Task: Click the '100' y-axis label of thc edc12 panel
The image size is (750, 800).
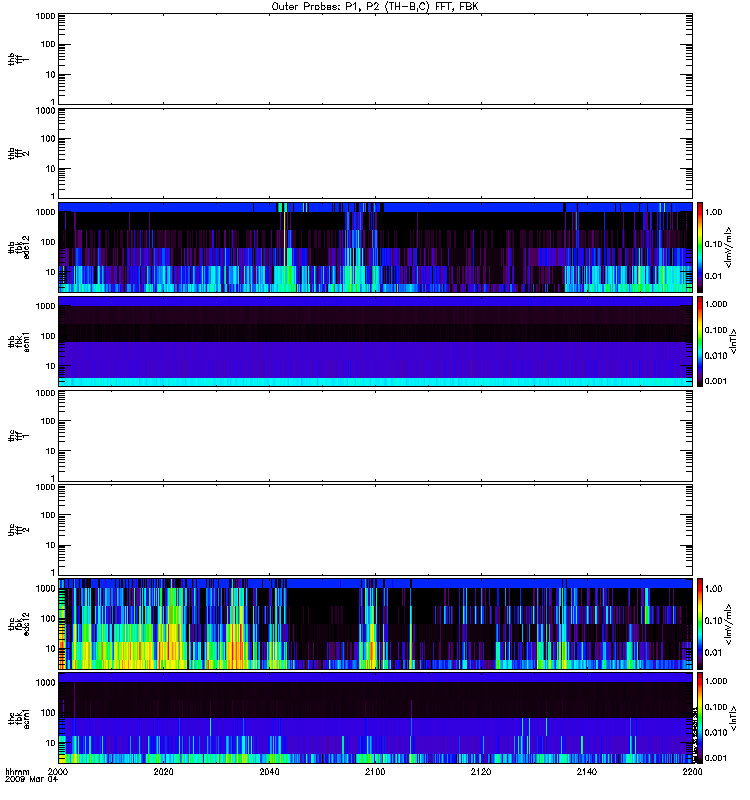Action: click(x=48, y=619)
